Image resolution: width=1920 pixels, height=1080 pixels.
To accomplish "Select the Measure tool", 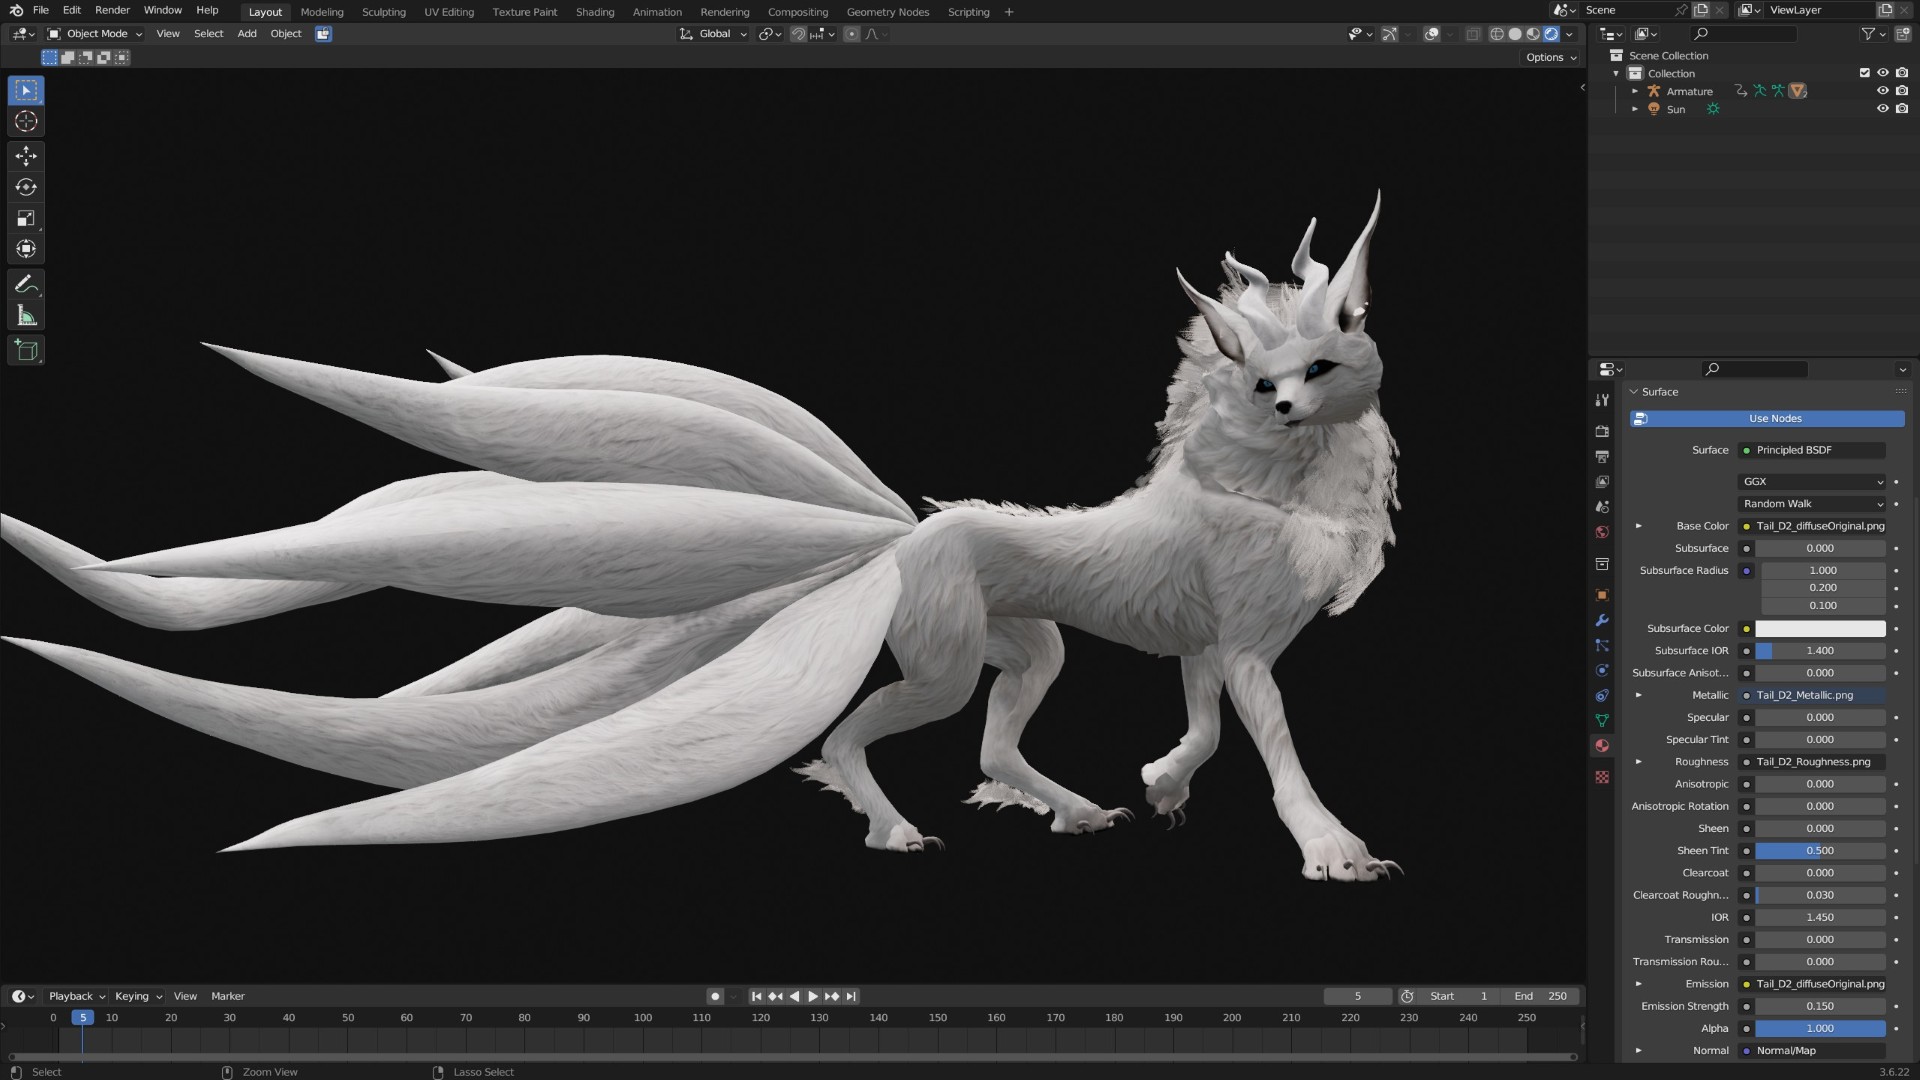I will pos(26,316).
